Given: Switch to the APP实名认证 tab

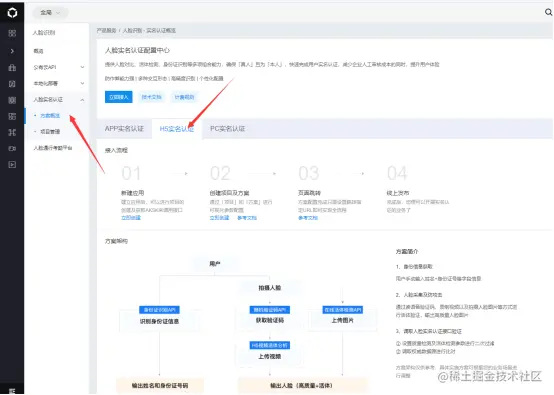Looking at the screenshot, I should [124, 129].
